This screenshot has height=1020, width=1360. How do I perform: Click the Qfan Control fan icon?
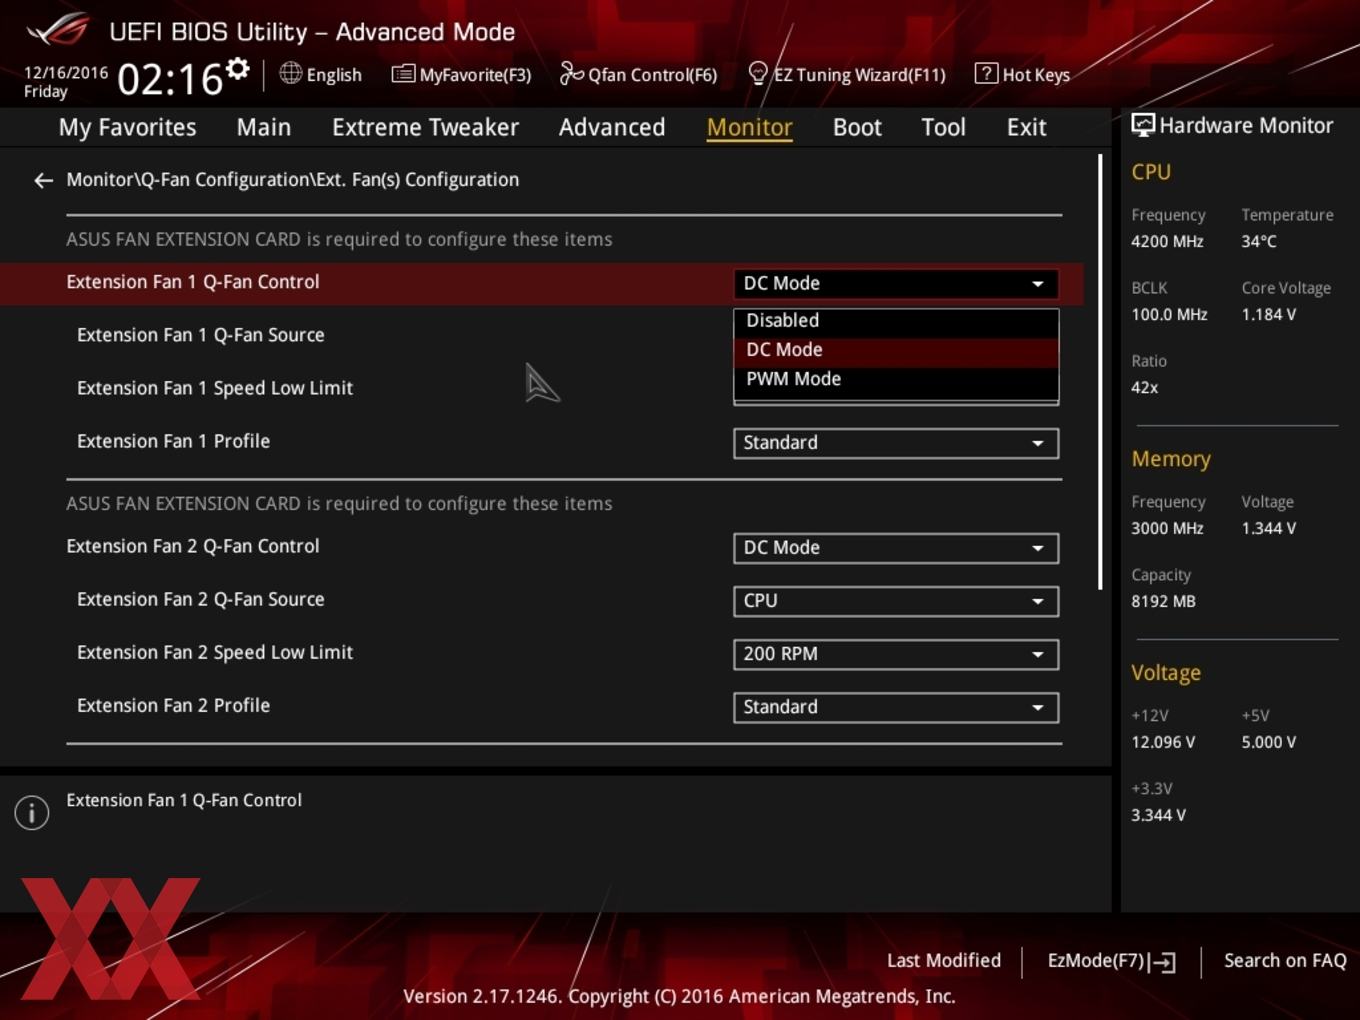571,73
